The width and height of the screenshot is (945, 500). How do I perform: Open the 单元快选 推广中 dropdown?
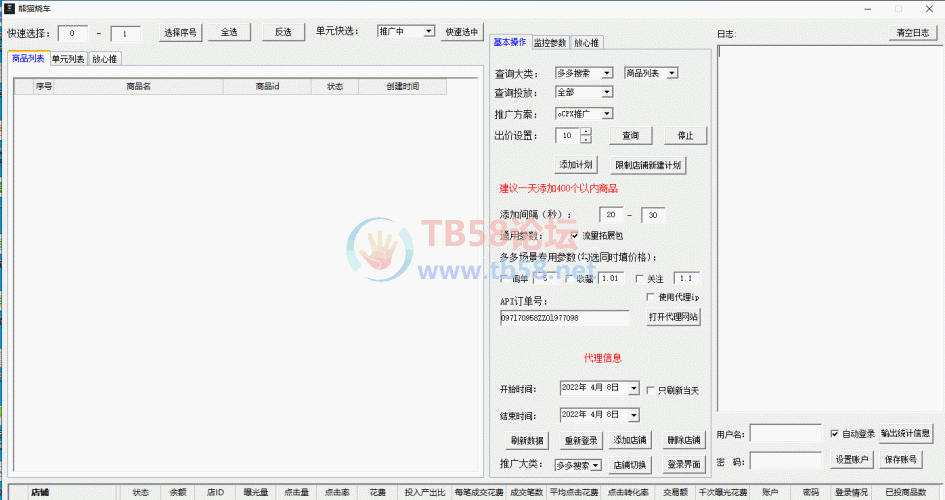tap(406, 32)
